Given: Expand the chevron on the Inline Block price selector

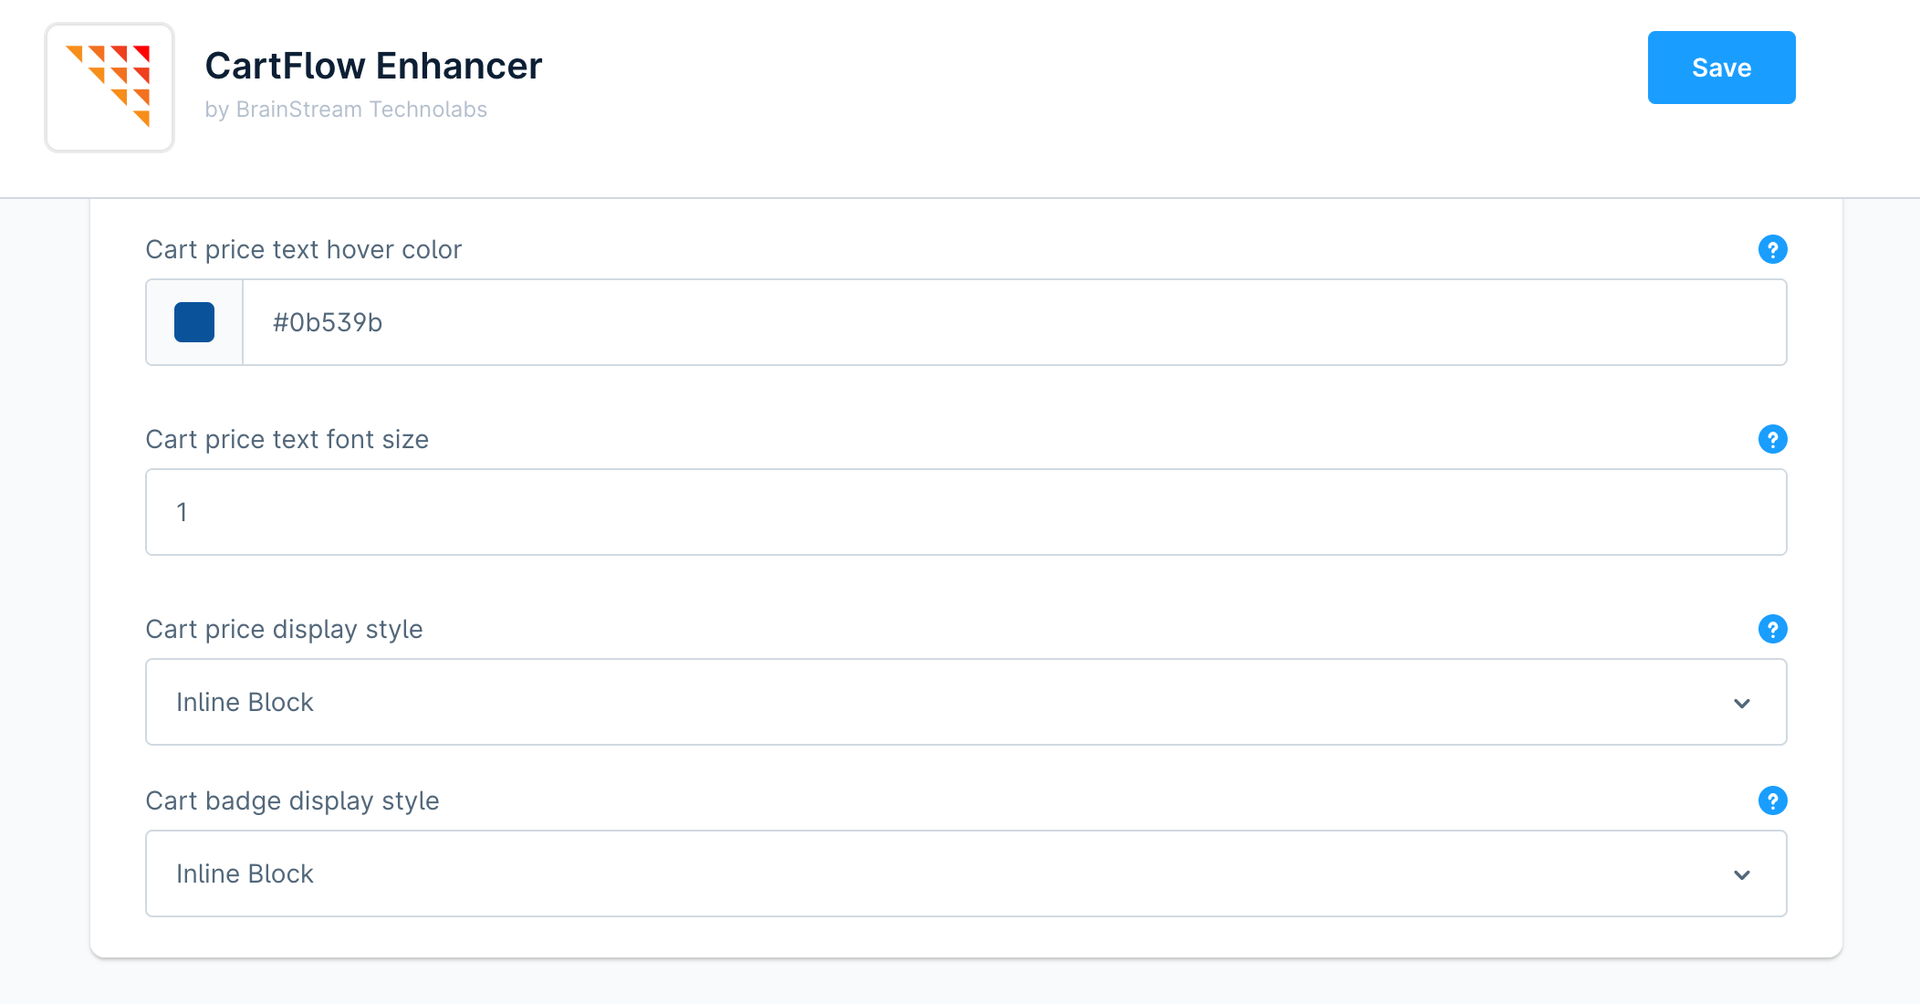Looking at the screenshot, I should (x=1743, y=702).
